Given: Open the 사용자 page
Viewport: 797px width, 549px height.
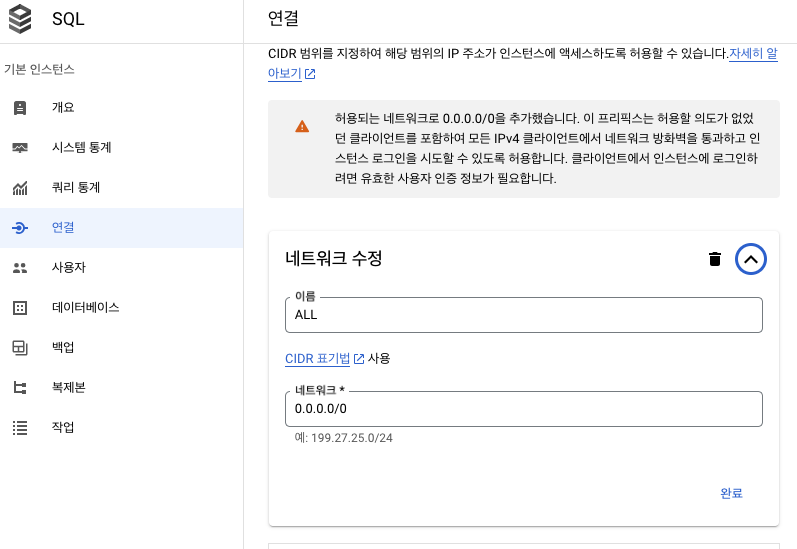Looking at the screenshot, I should click(x=121, y=268).
